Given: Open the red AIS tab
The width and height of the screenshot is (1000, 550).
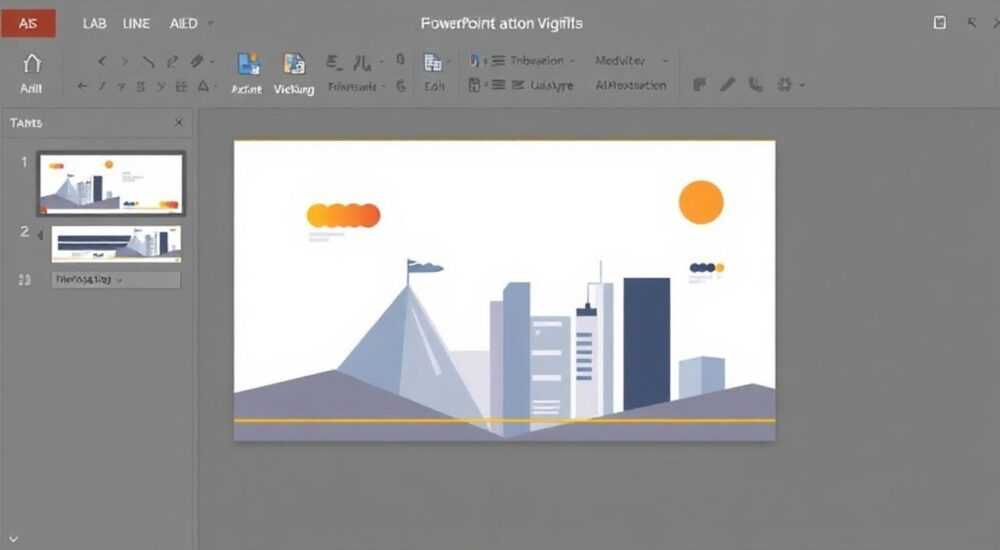Looking at the screenshot, I should pos(28,23).
